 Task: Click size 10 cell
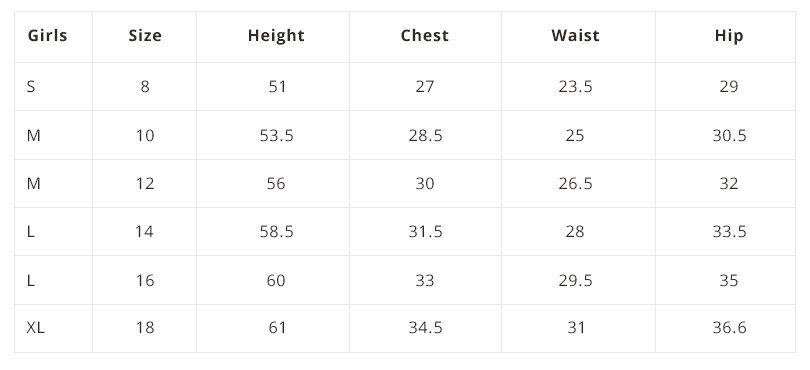pos(145,135)
